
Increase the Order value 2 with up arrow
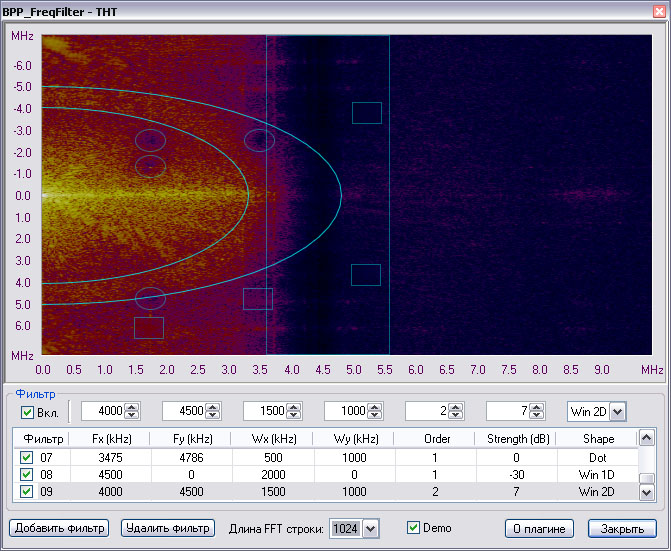coord(456,407)
